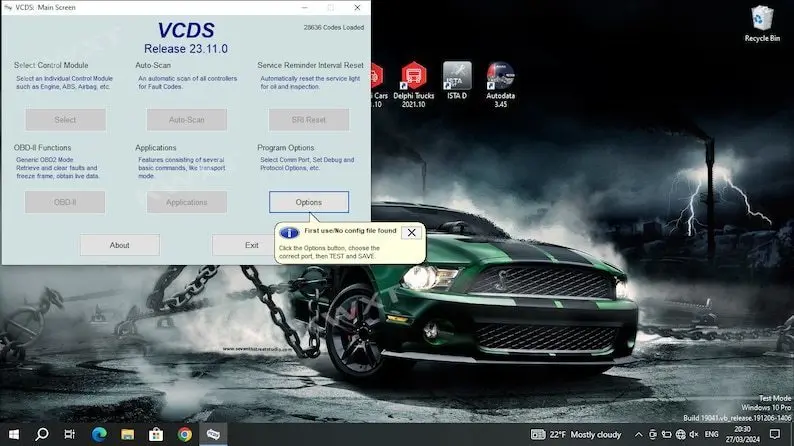This screenshot has width=794, height=446.
Task: Open the clock showing 20:30
Action: (x=742, y=434)
